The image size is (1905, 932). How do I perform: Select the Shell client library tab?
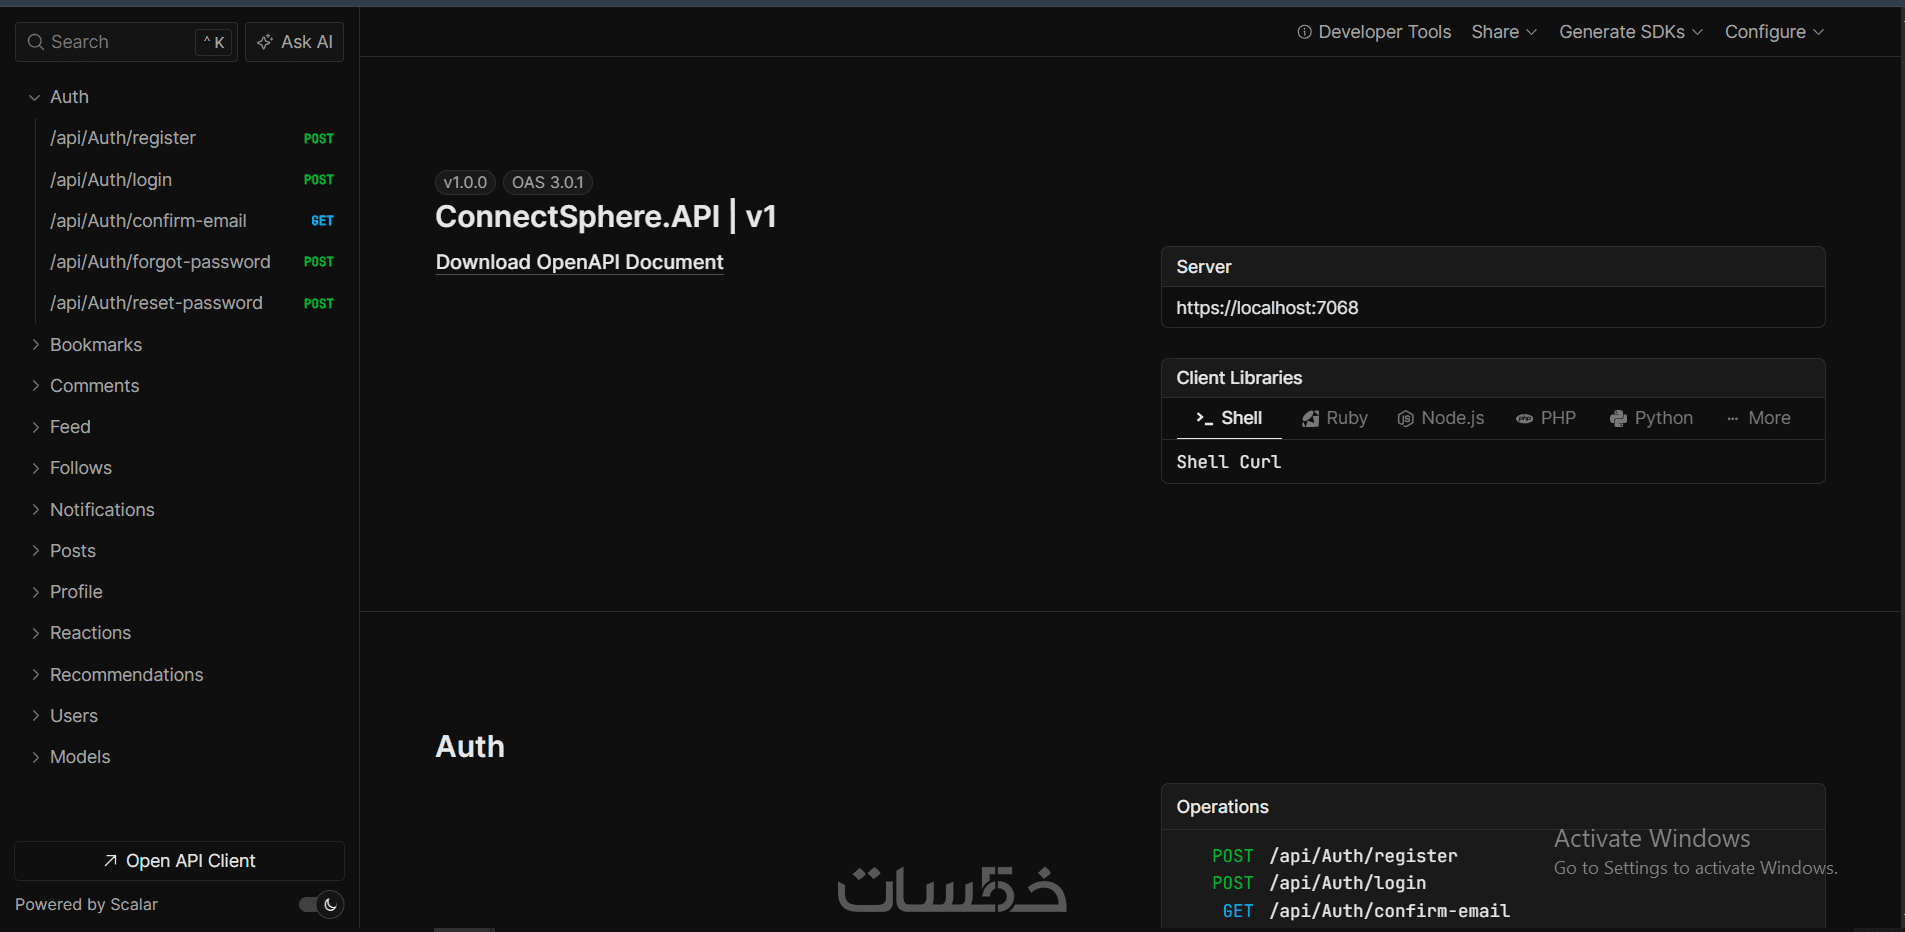(1229, 418)
